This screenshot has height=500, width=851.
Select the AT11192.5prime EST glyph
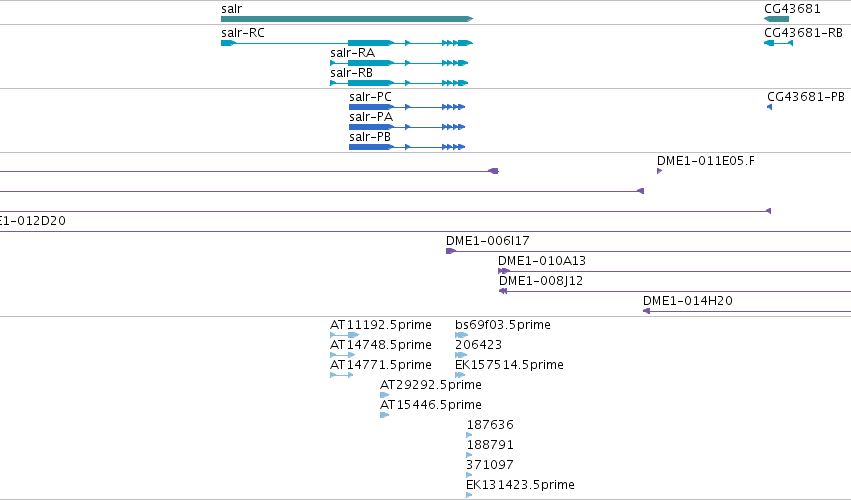tap(345, 335)
